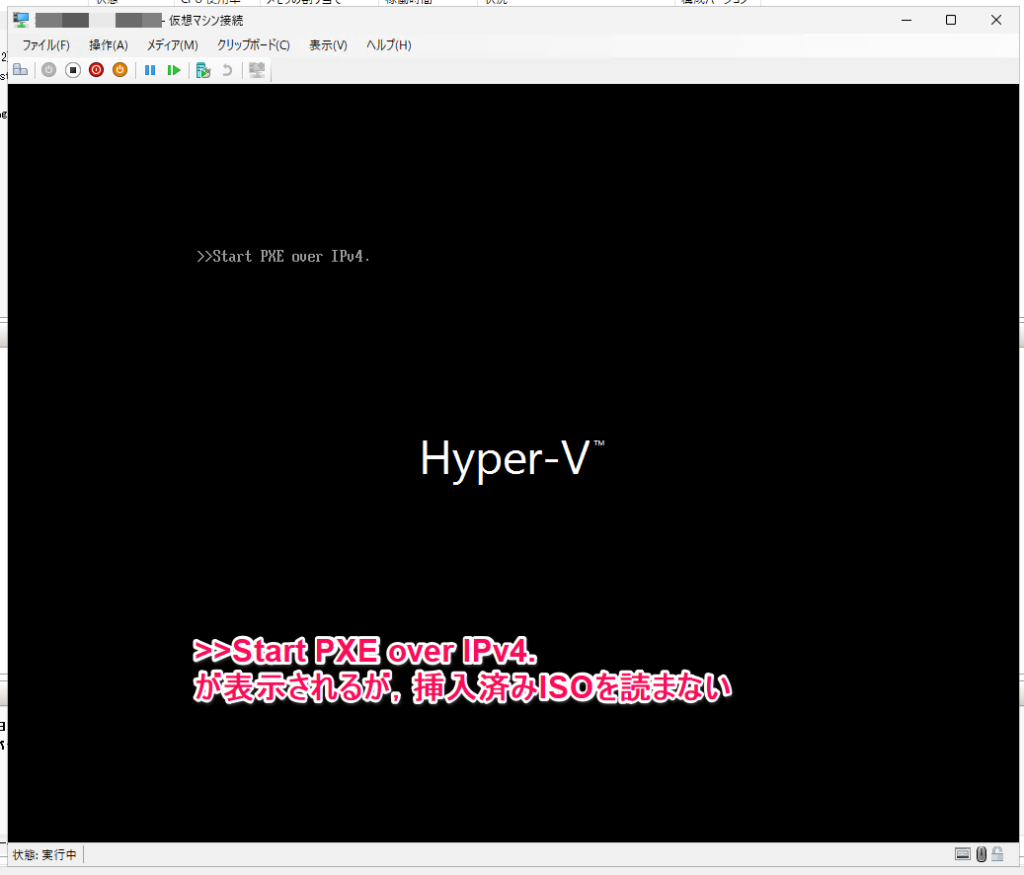Minimize the virtual machine connection window

point(906,20)
